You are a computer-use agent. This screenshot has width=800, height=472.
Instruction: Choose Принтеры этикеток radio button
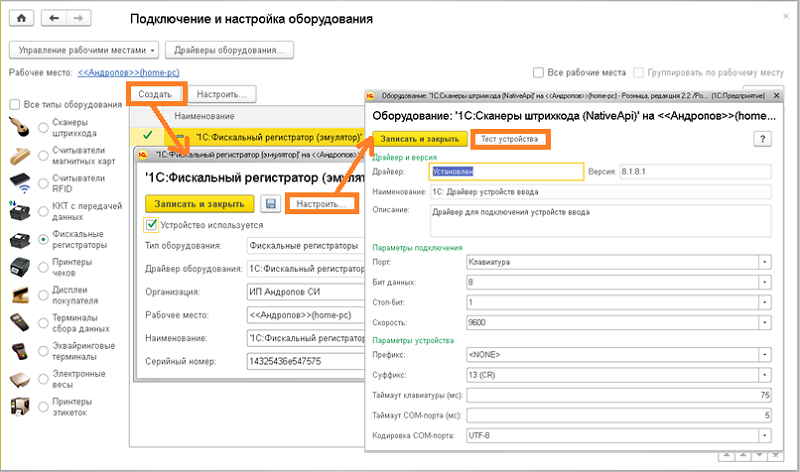pyautogui.click(x=43, y=407)
